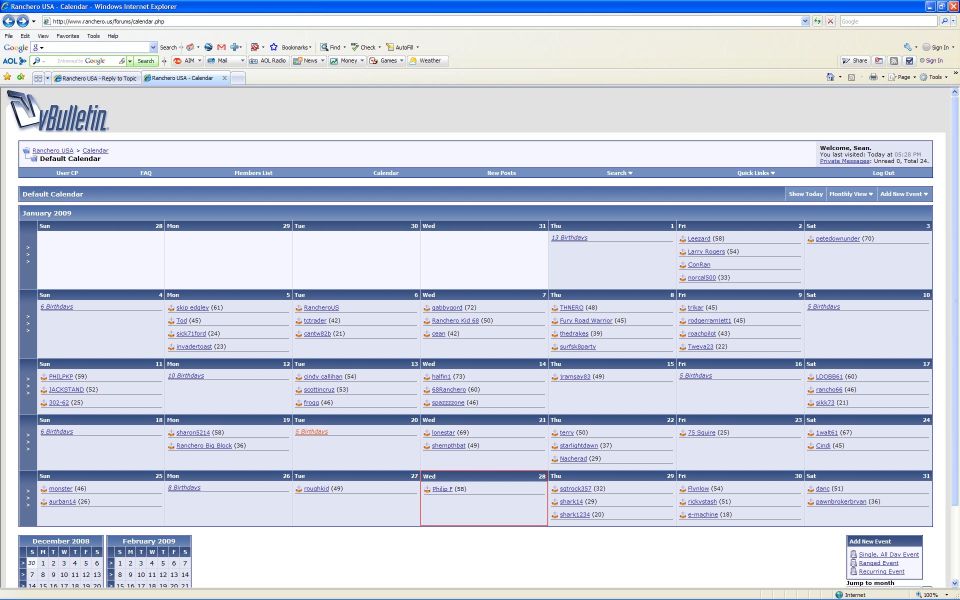This screenshot has width=960, height=600.
Task: Click birthday cake icon beside Philip F
Action: click(x=427, y=489)
